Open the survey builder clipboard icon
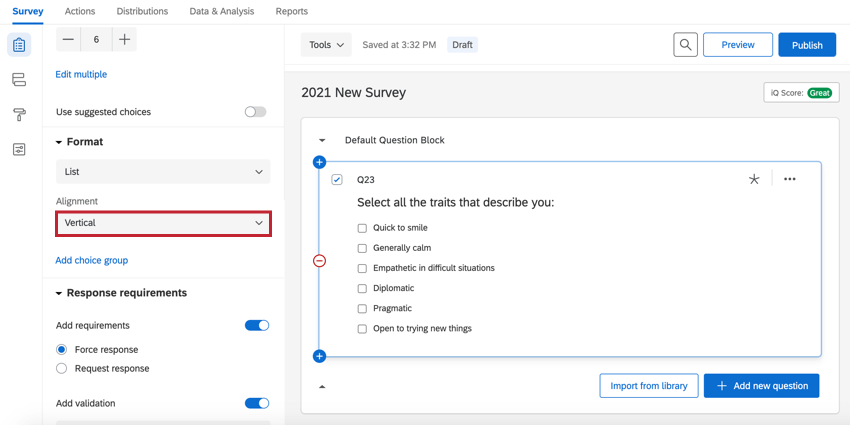Image resolution: width=850 pixels, height=425 pixels. coord(19,45)
